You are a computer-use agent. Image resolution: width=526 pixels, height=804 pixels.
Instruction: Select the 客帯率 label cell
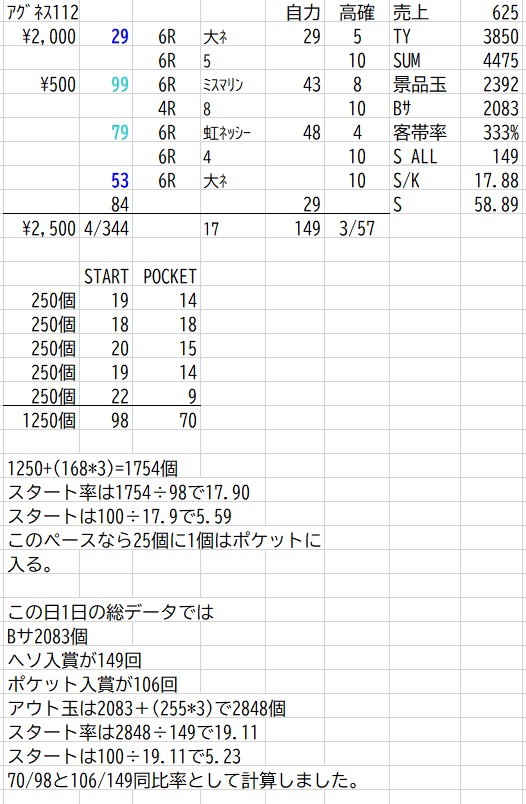[x=424, y=132]
